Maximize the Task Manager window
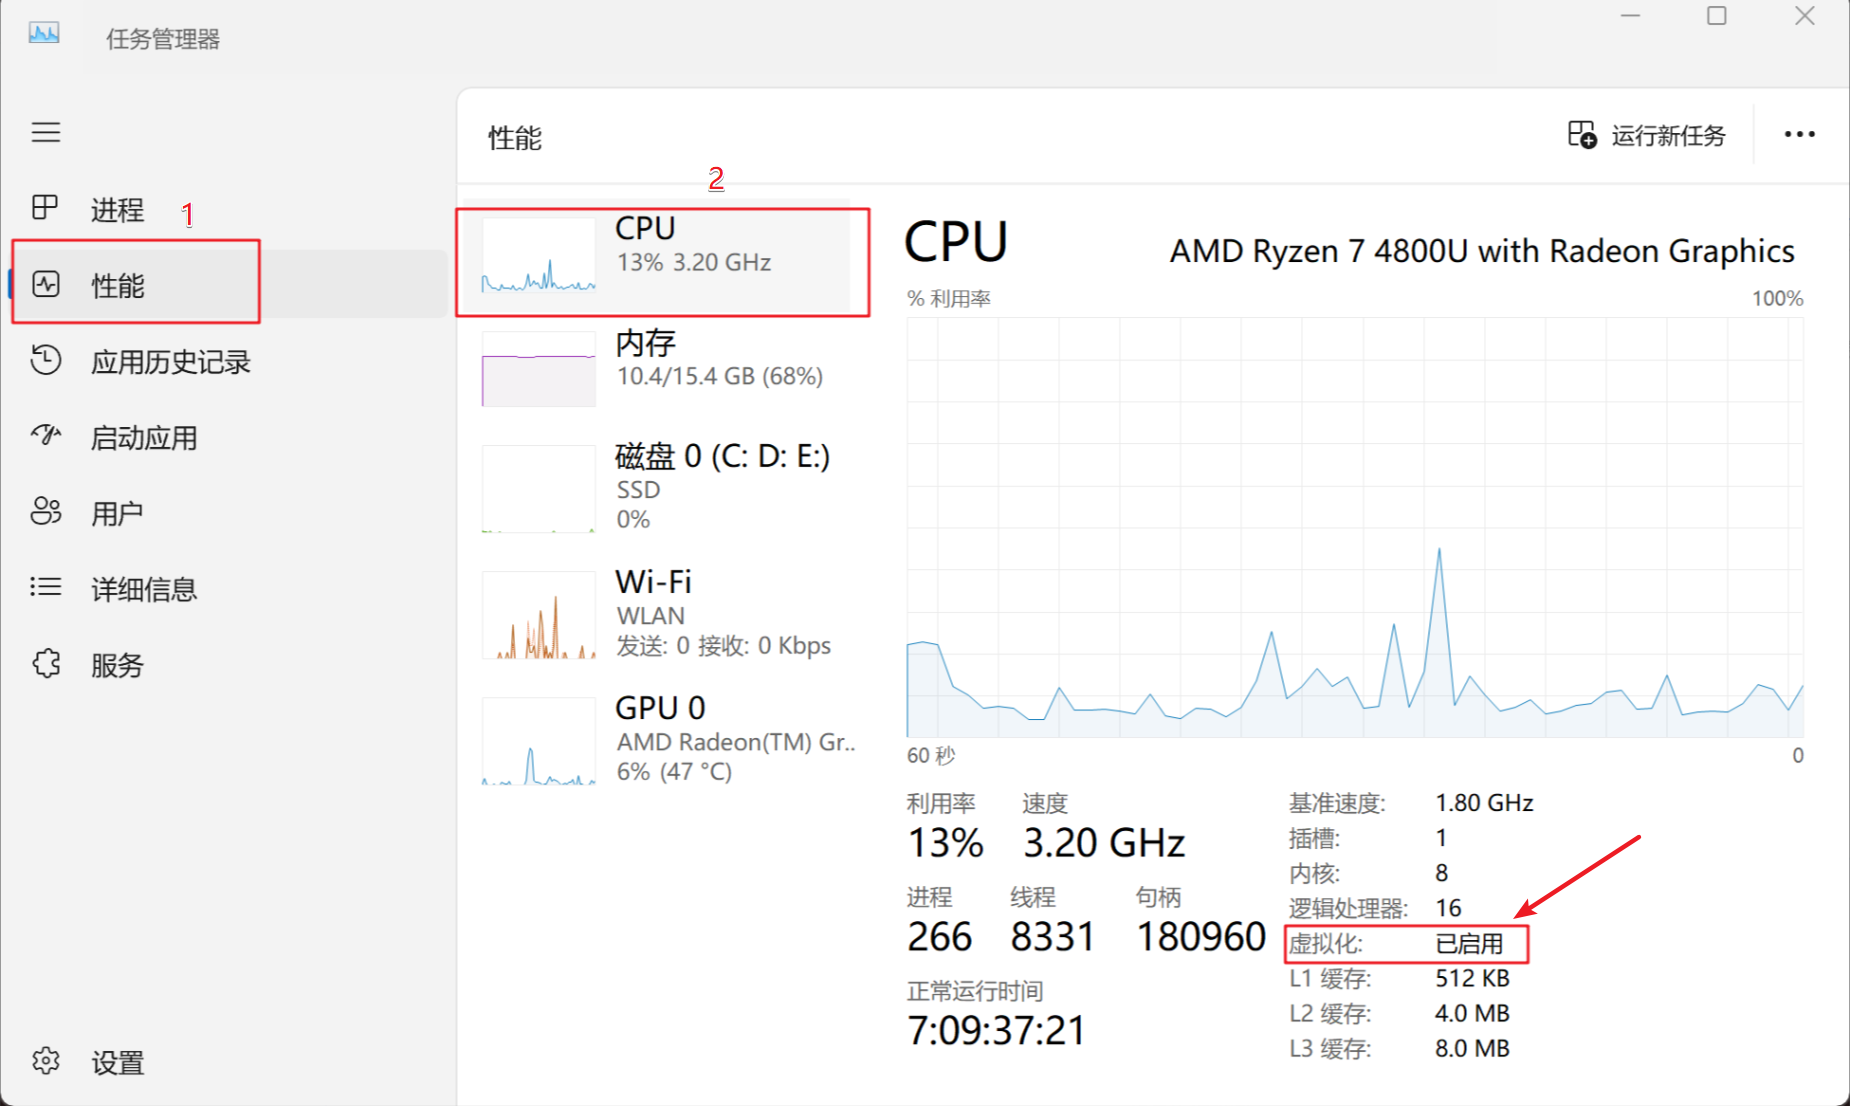This screenshot has height=1106, width=1850. click(x=1716, y=16)
